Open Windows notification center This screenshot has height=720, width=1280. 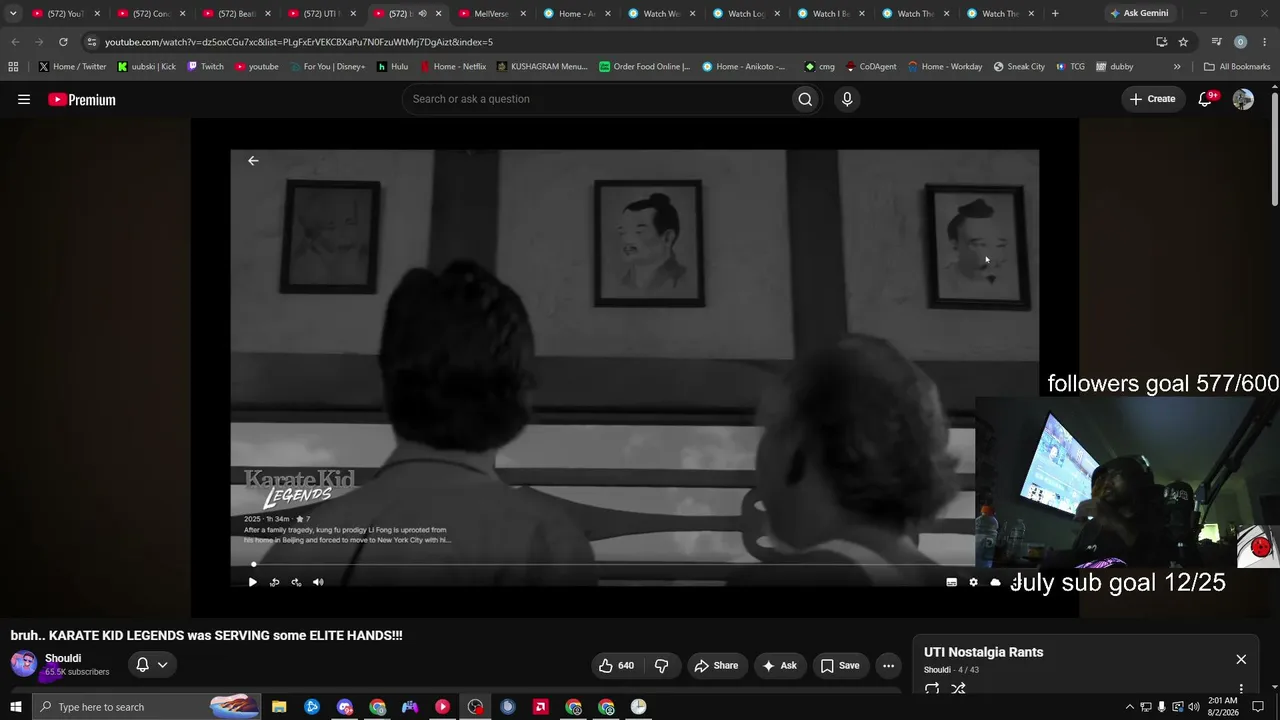(1258, 707)
